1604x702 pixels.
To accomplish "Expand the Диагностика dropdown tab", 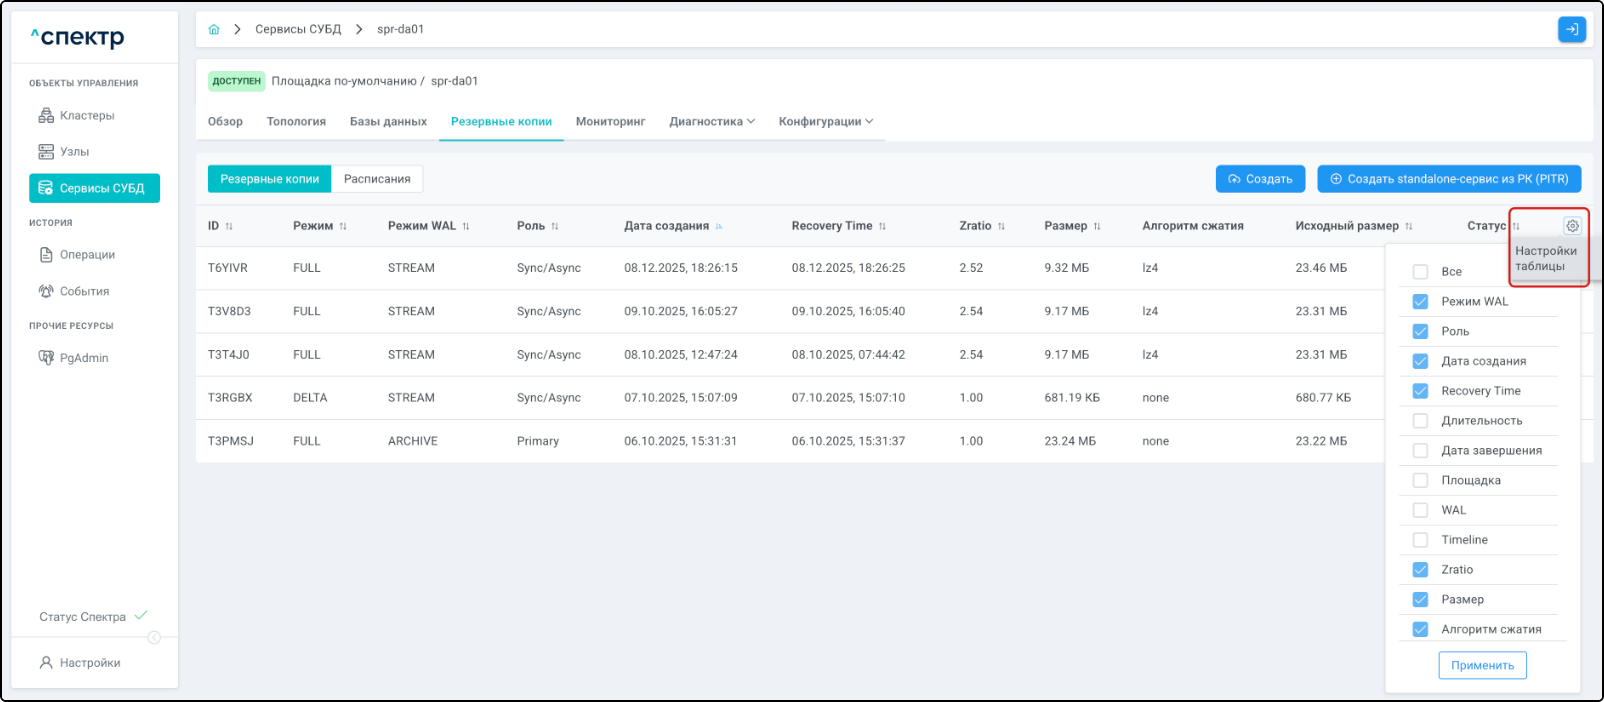I will pos(711,122).
